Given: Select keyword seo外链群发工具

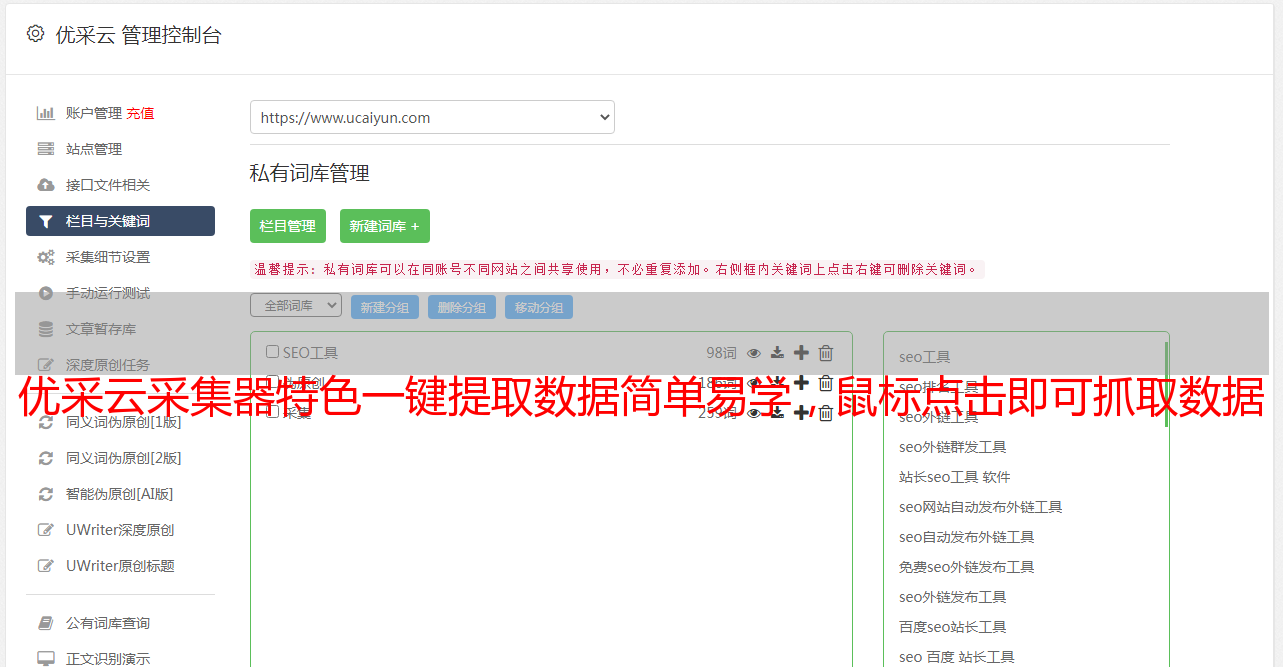Looking at the screenshot, I should click(953, 447).
